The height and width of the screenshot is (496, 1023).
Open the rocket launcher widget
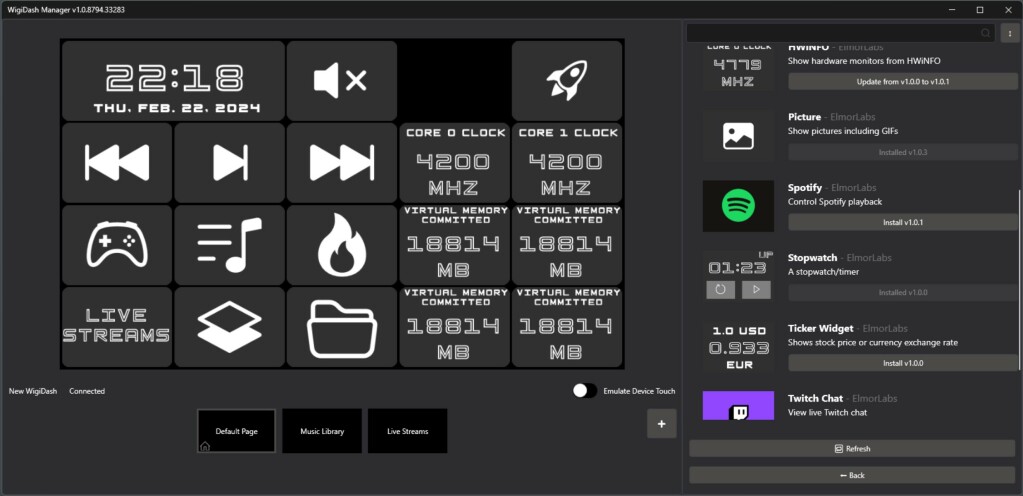click(x=567, y=81)
